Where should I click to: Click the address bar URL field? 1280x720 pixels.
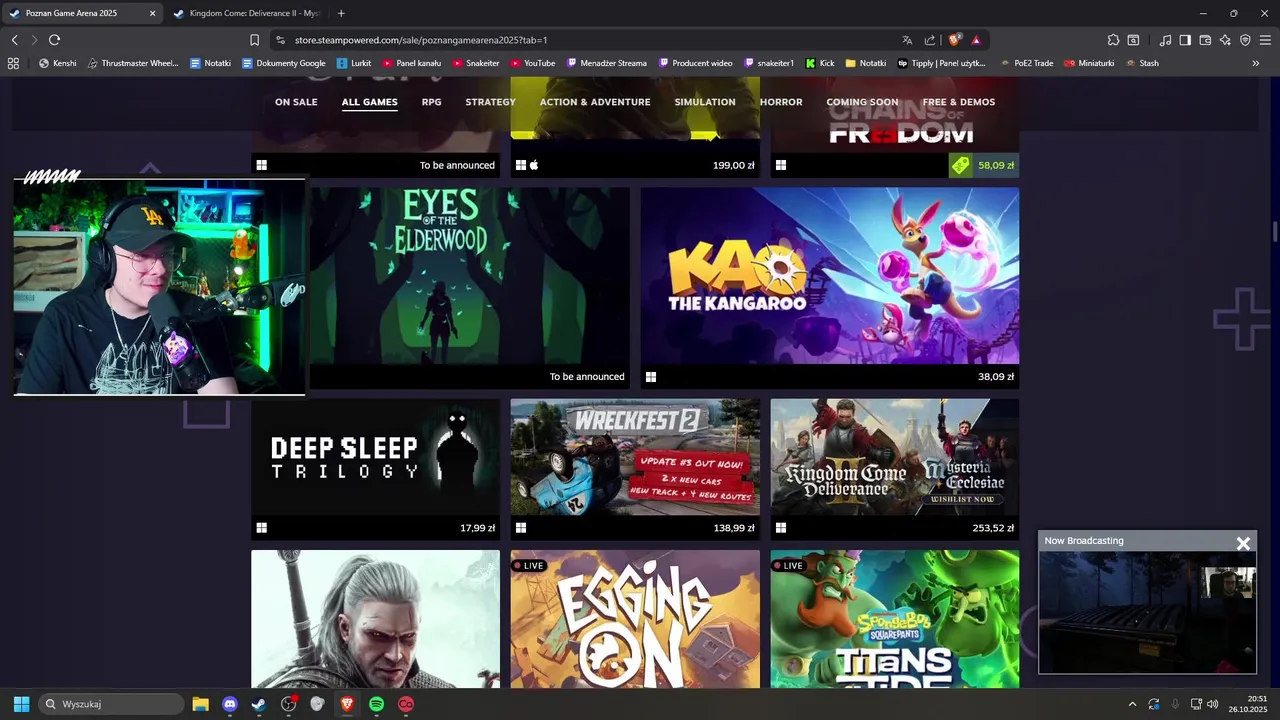click(x=590, y=40)
